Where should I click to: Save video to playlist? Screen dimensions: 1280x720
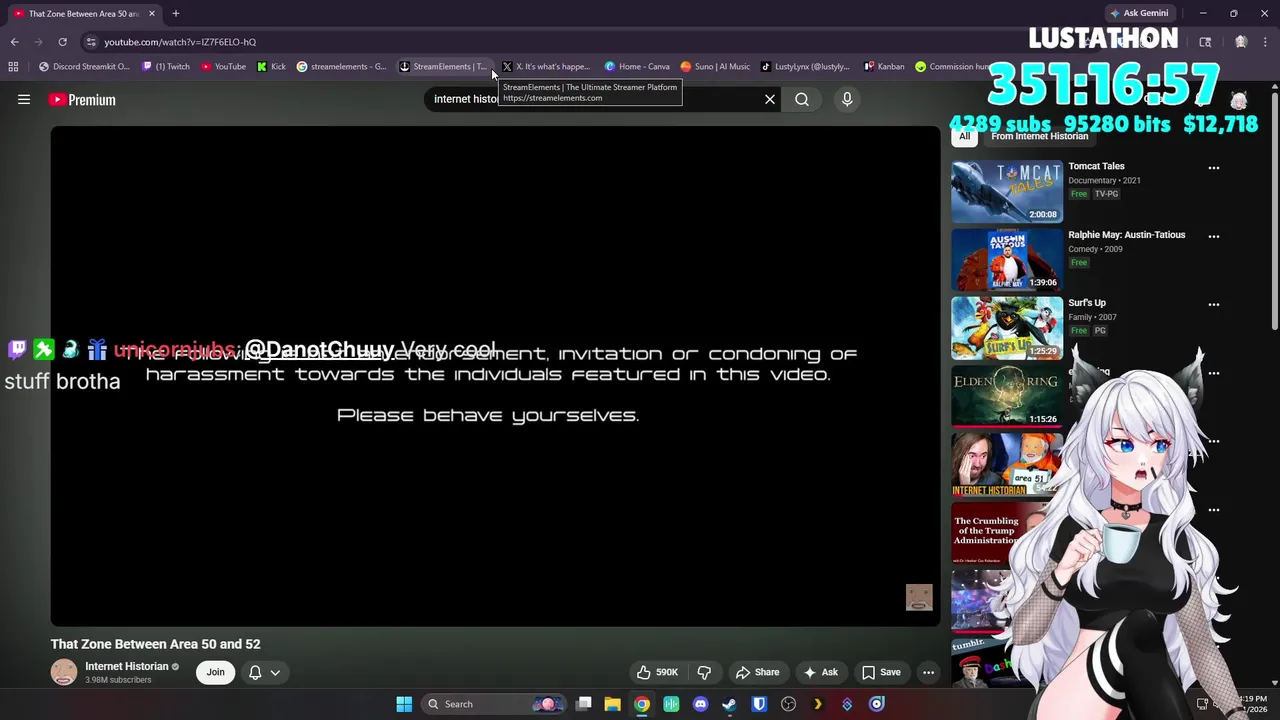(x=881, y=672)
